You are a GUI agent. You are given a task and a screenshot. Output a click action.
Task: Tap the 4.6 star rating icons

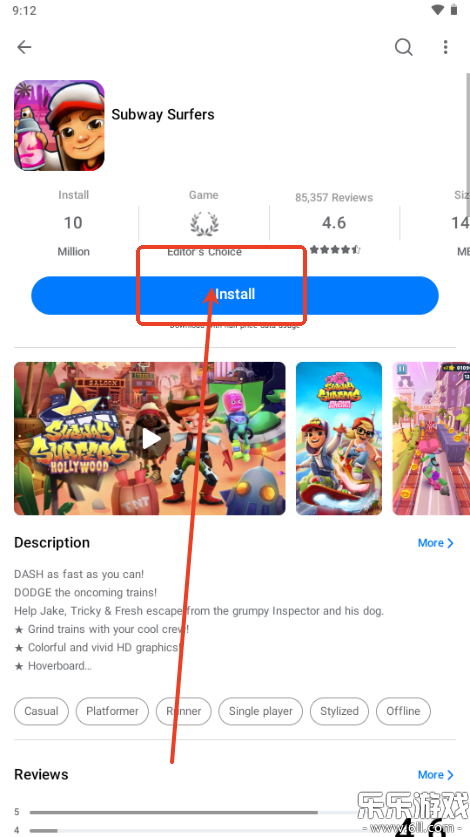click(335, 249)
